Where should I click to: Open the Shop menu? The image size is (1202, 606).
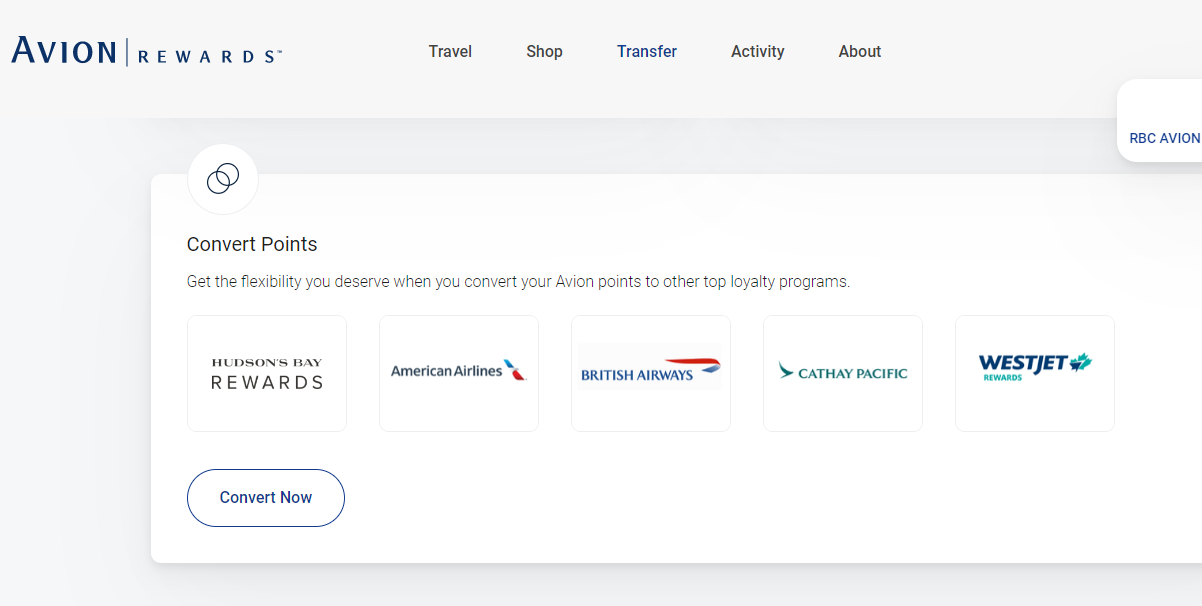pos(544,51)
